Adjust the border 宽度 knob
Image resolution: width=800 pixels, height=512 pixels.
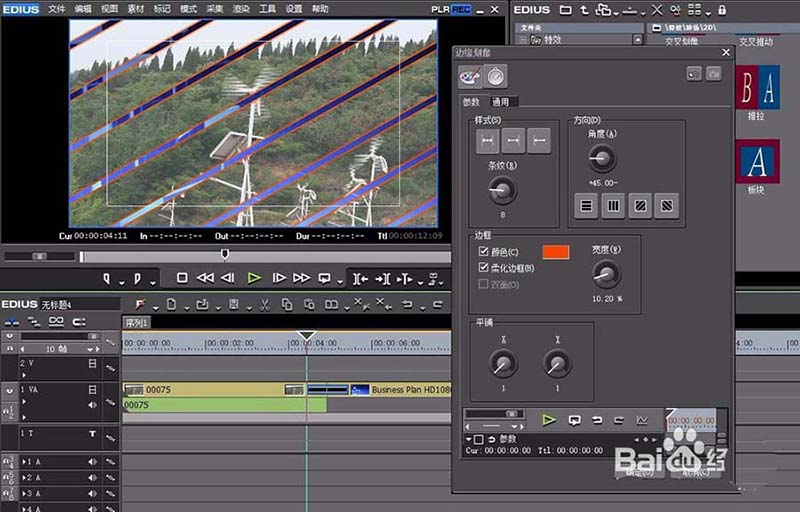click(607, 274)
